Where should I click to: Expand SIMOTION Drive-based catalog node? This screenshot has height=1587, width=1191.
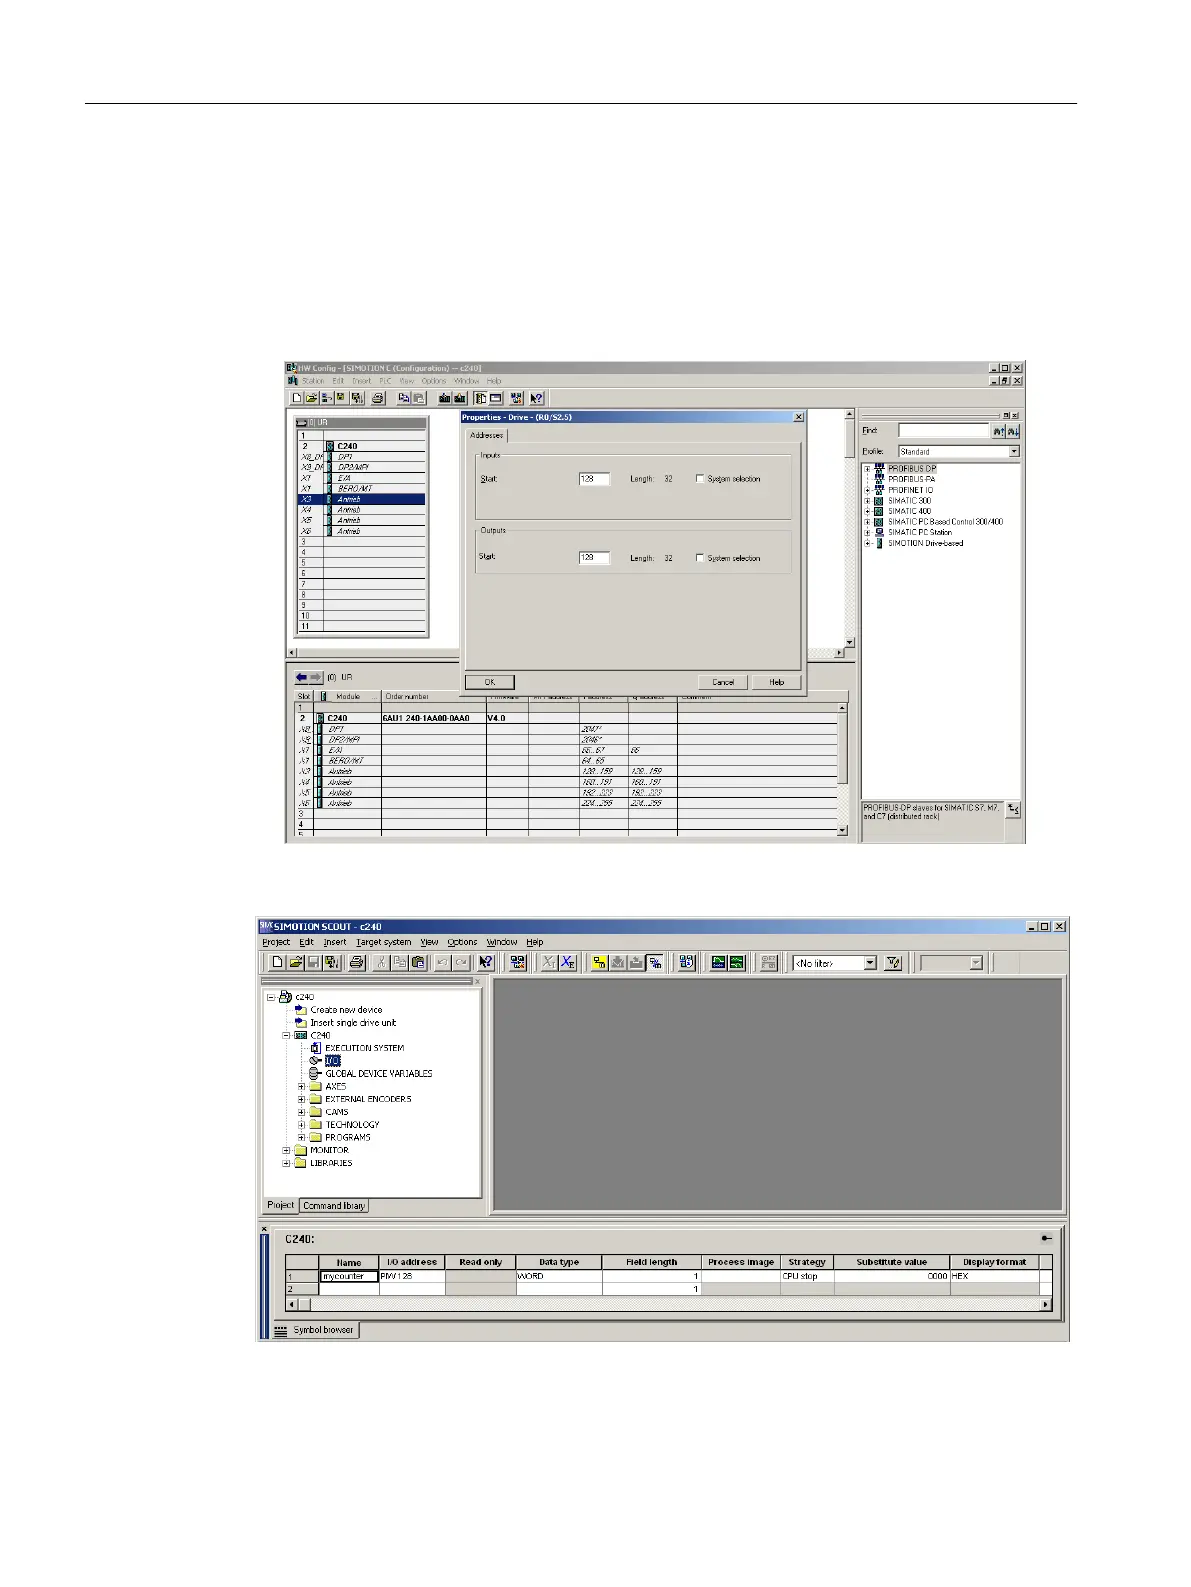coord(868,543)
